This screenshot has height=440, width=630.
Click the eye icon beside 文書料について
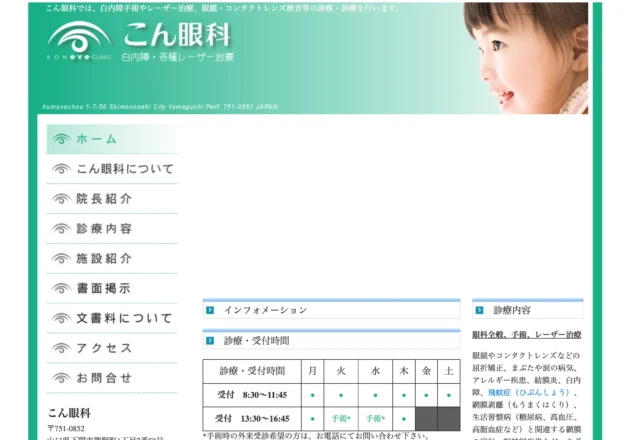click(x=61, y=318)
